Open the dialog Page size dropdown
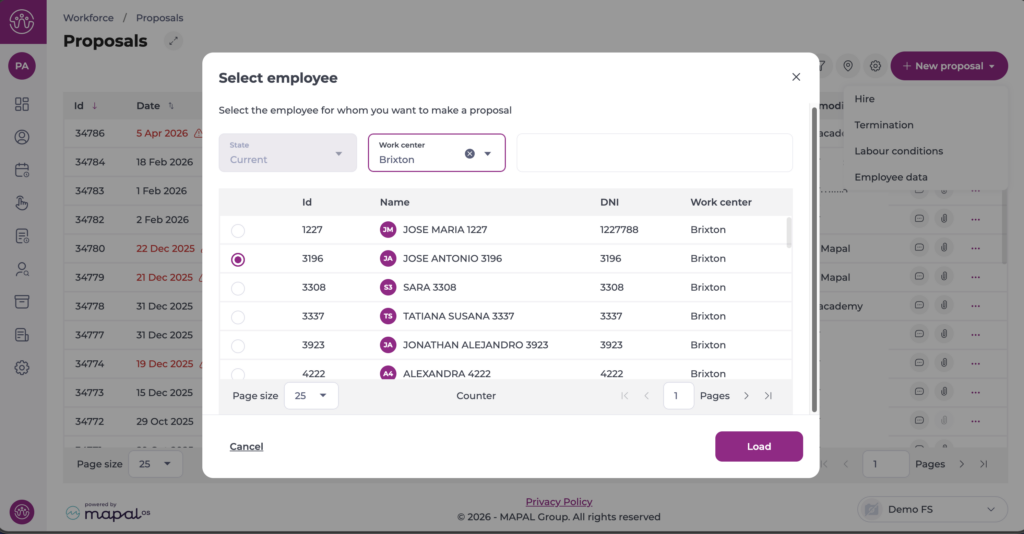1024x534 pixels. (311, 396)
